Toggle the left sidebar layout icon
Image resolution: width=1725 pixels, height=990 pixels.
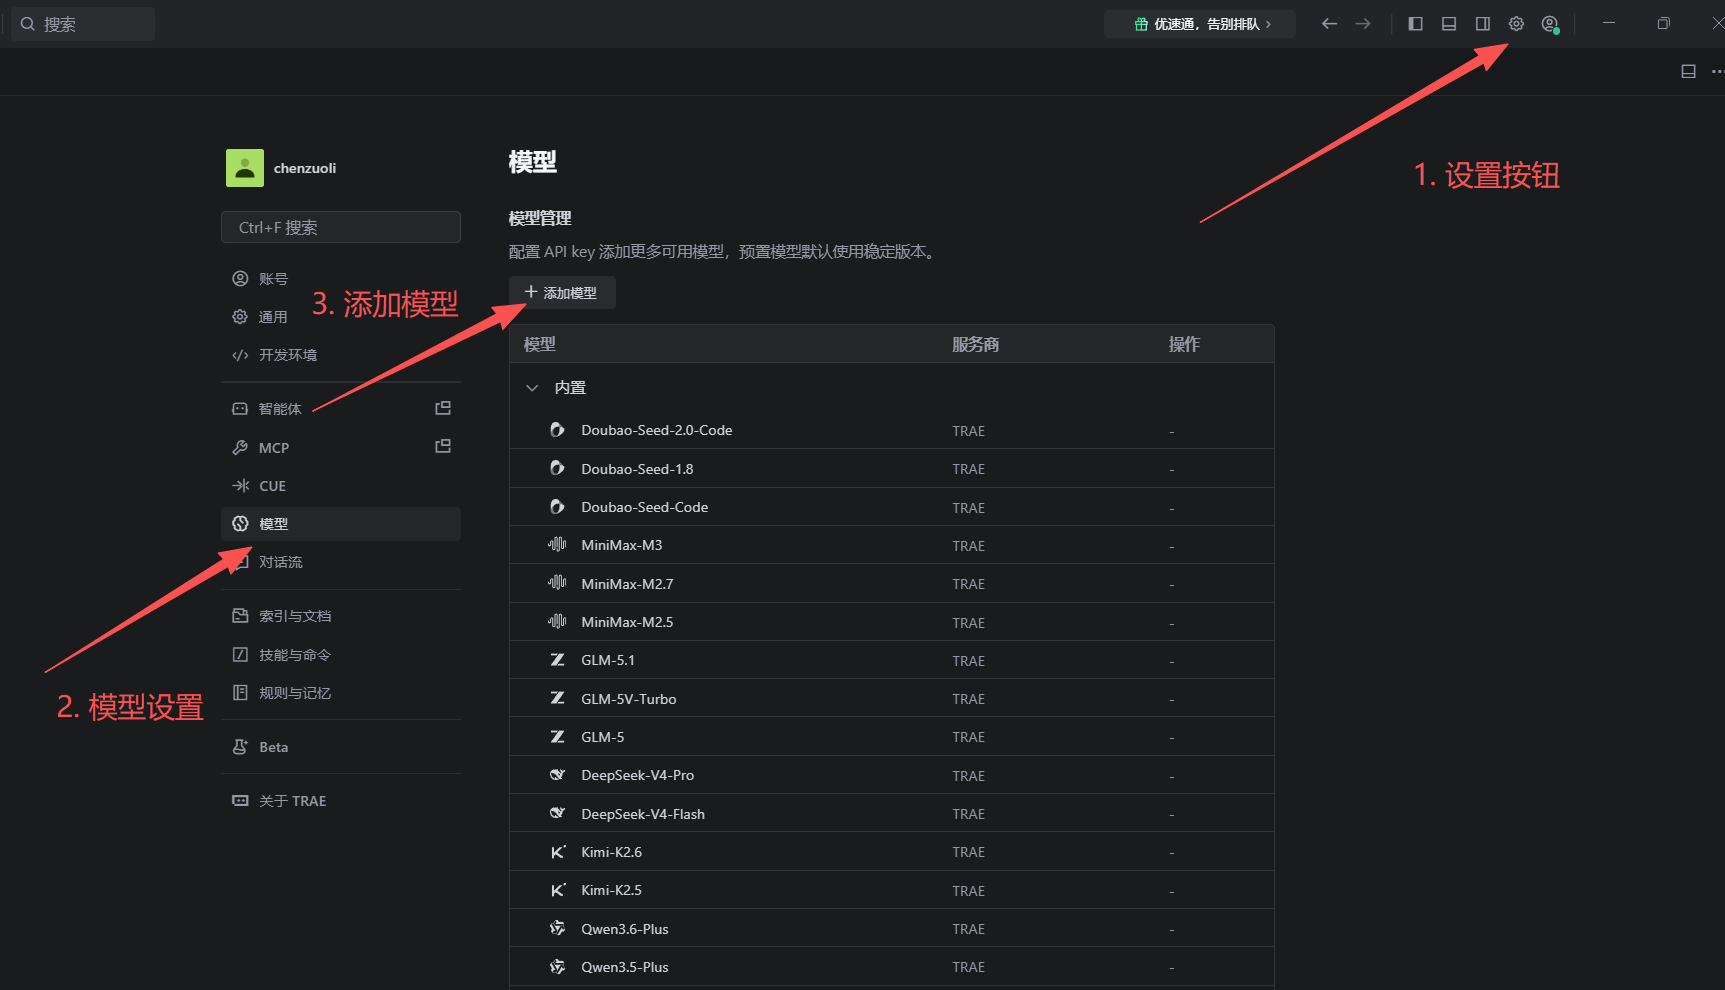(1415, 24)
